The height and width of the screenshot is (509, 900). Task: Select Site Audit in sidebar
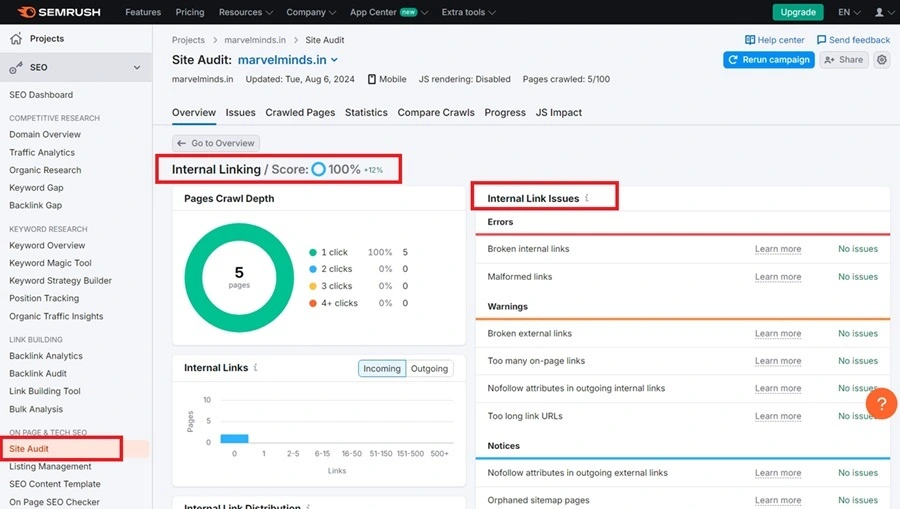29,449
